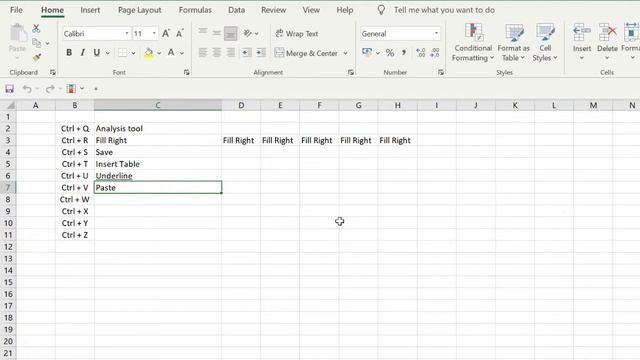This screenshot has height=360, width=640.
Task: Click the Select All corner button
Action: click(8, 105)
